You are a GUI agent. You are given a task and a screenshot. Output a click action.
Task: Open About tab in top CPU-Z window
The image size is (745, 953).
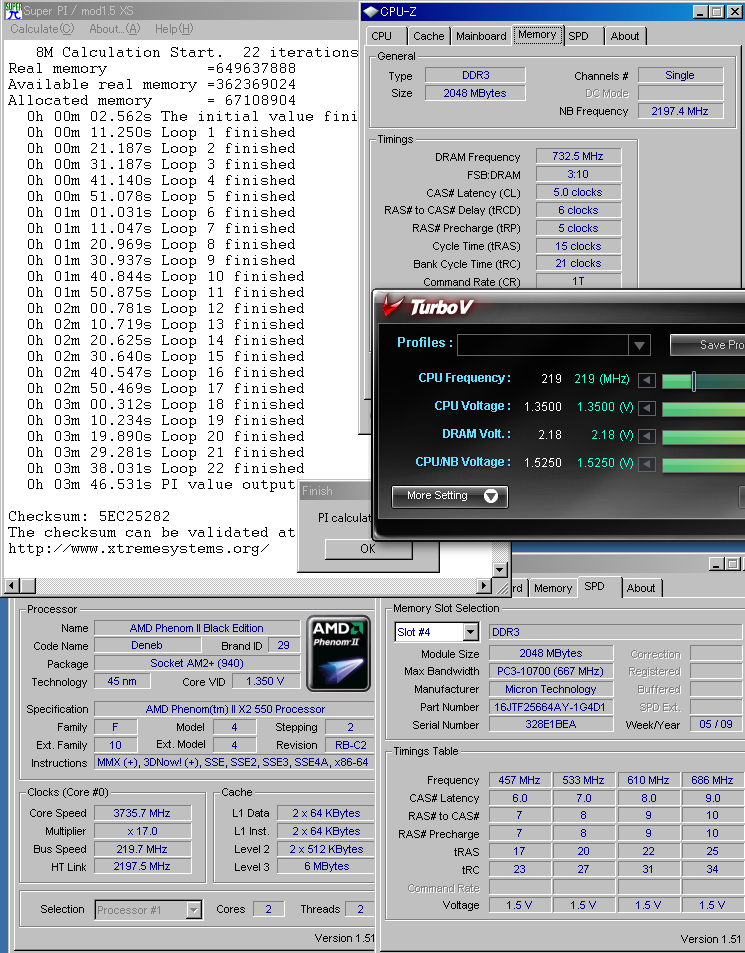coord(625,36)
